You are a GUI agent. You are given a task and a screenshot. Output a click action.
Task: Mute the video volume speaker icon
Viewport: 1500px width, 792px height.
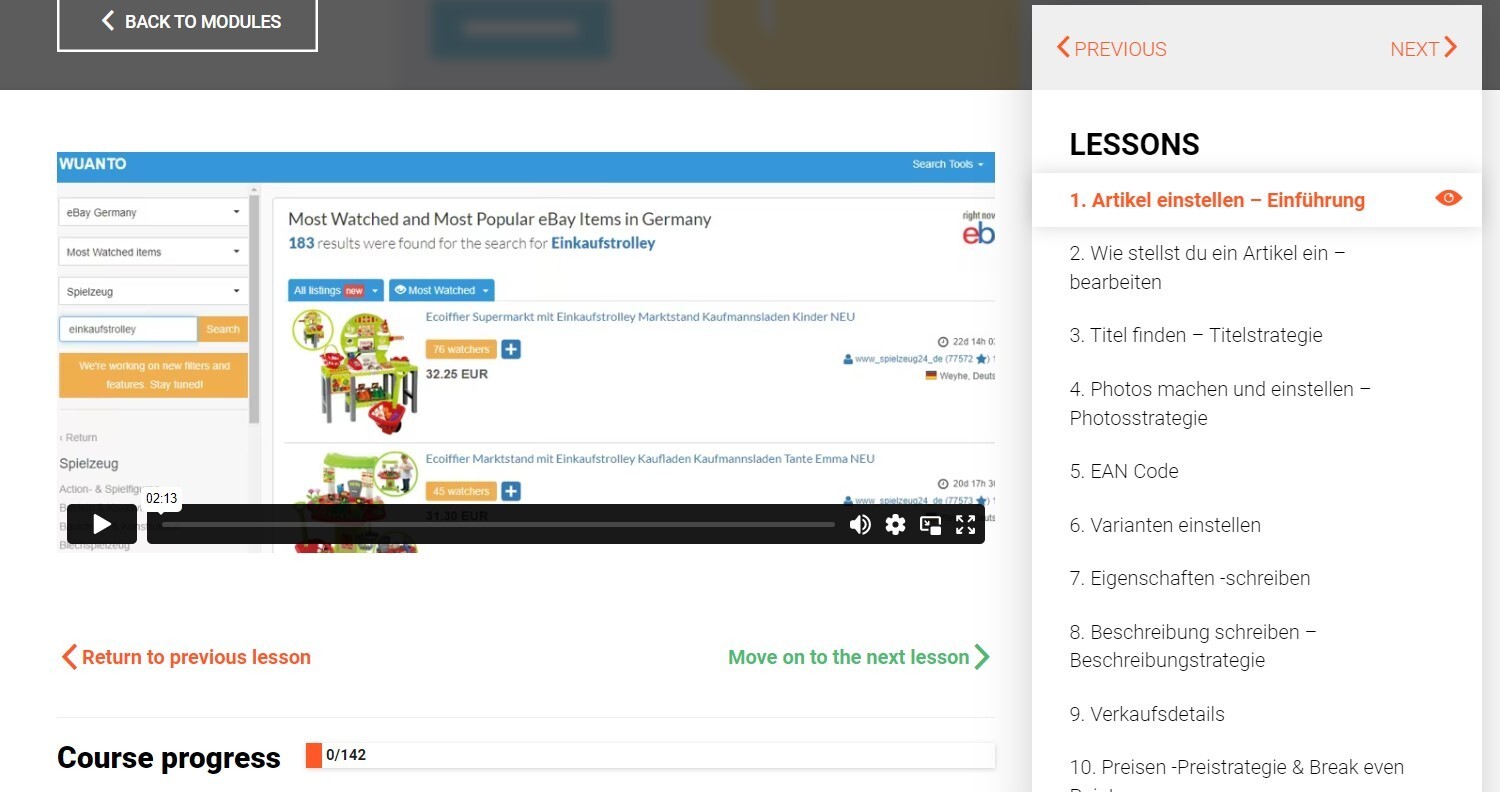[860, 524]
